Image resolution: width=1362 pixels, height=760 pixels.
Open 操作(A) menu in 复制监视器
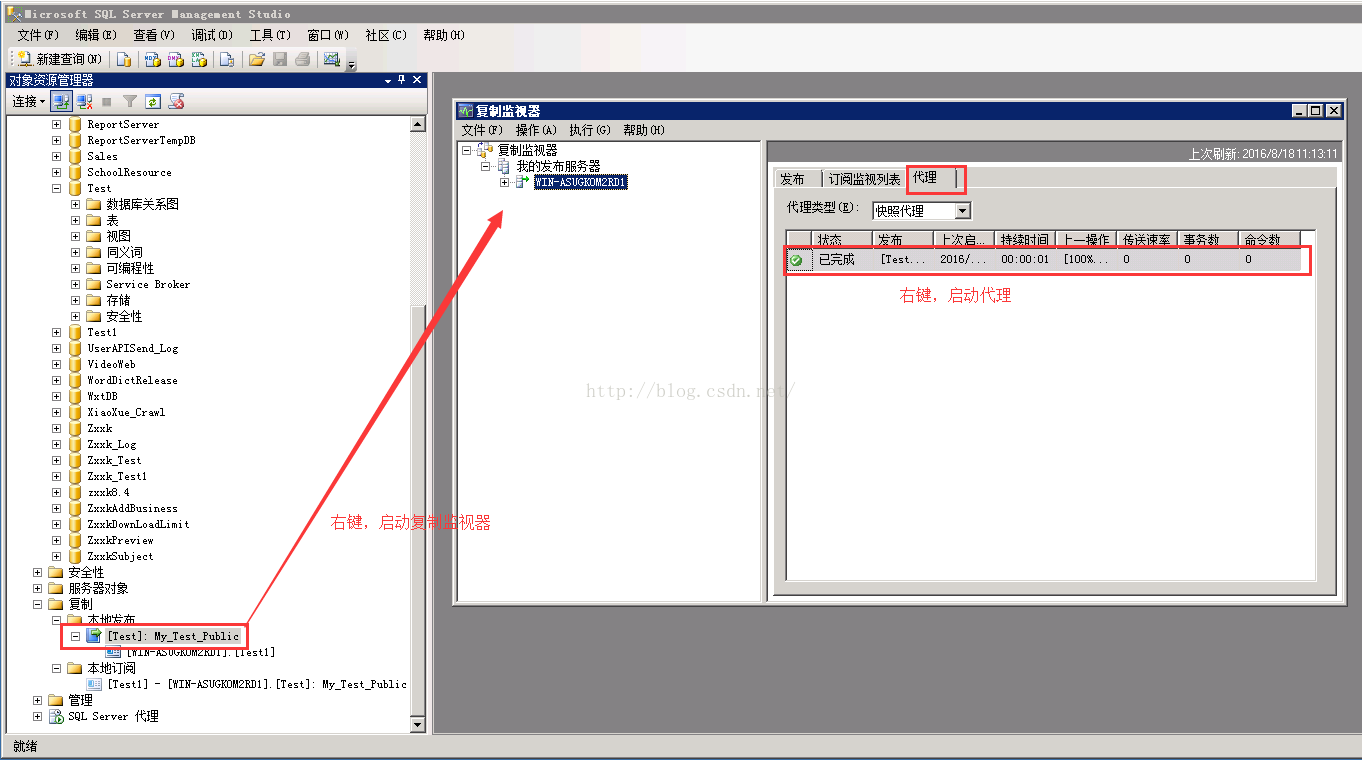pyautogui.click(x=536, y=130)
